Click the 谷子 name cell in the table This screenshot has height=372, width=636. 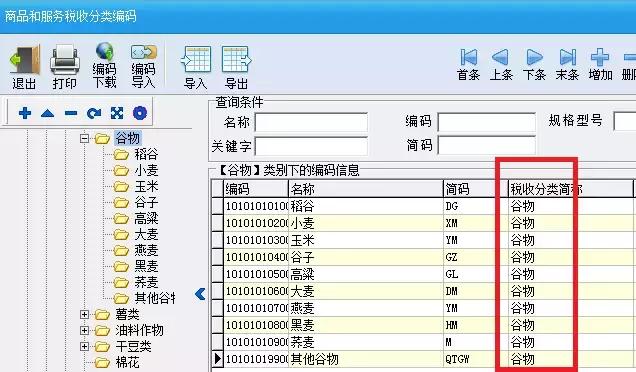point(366,257)
